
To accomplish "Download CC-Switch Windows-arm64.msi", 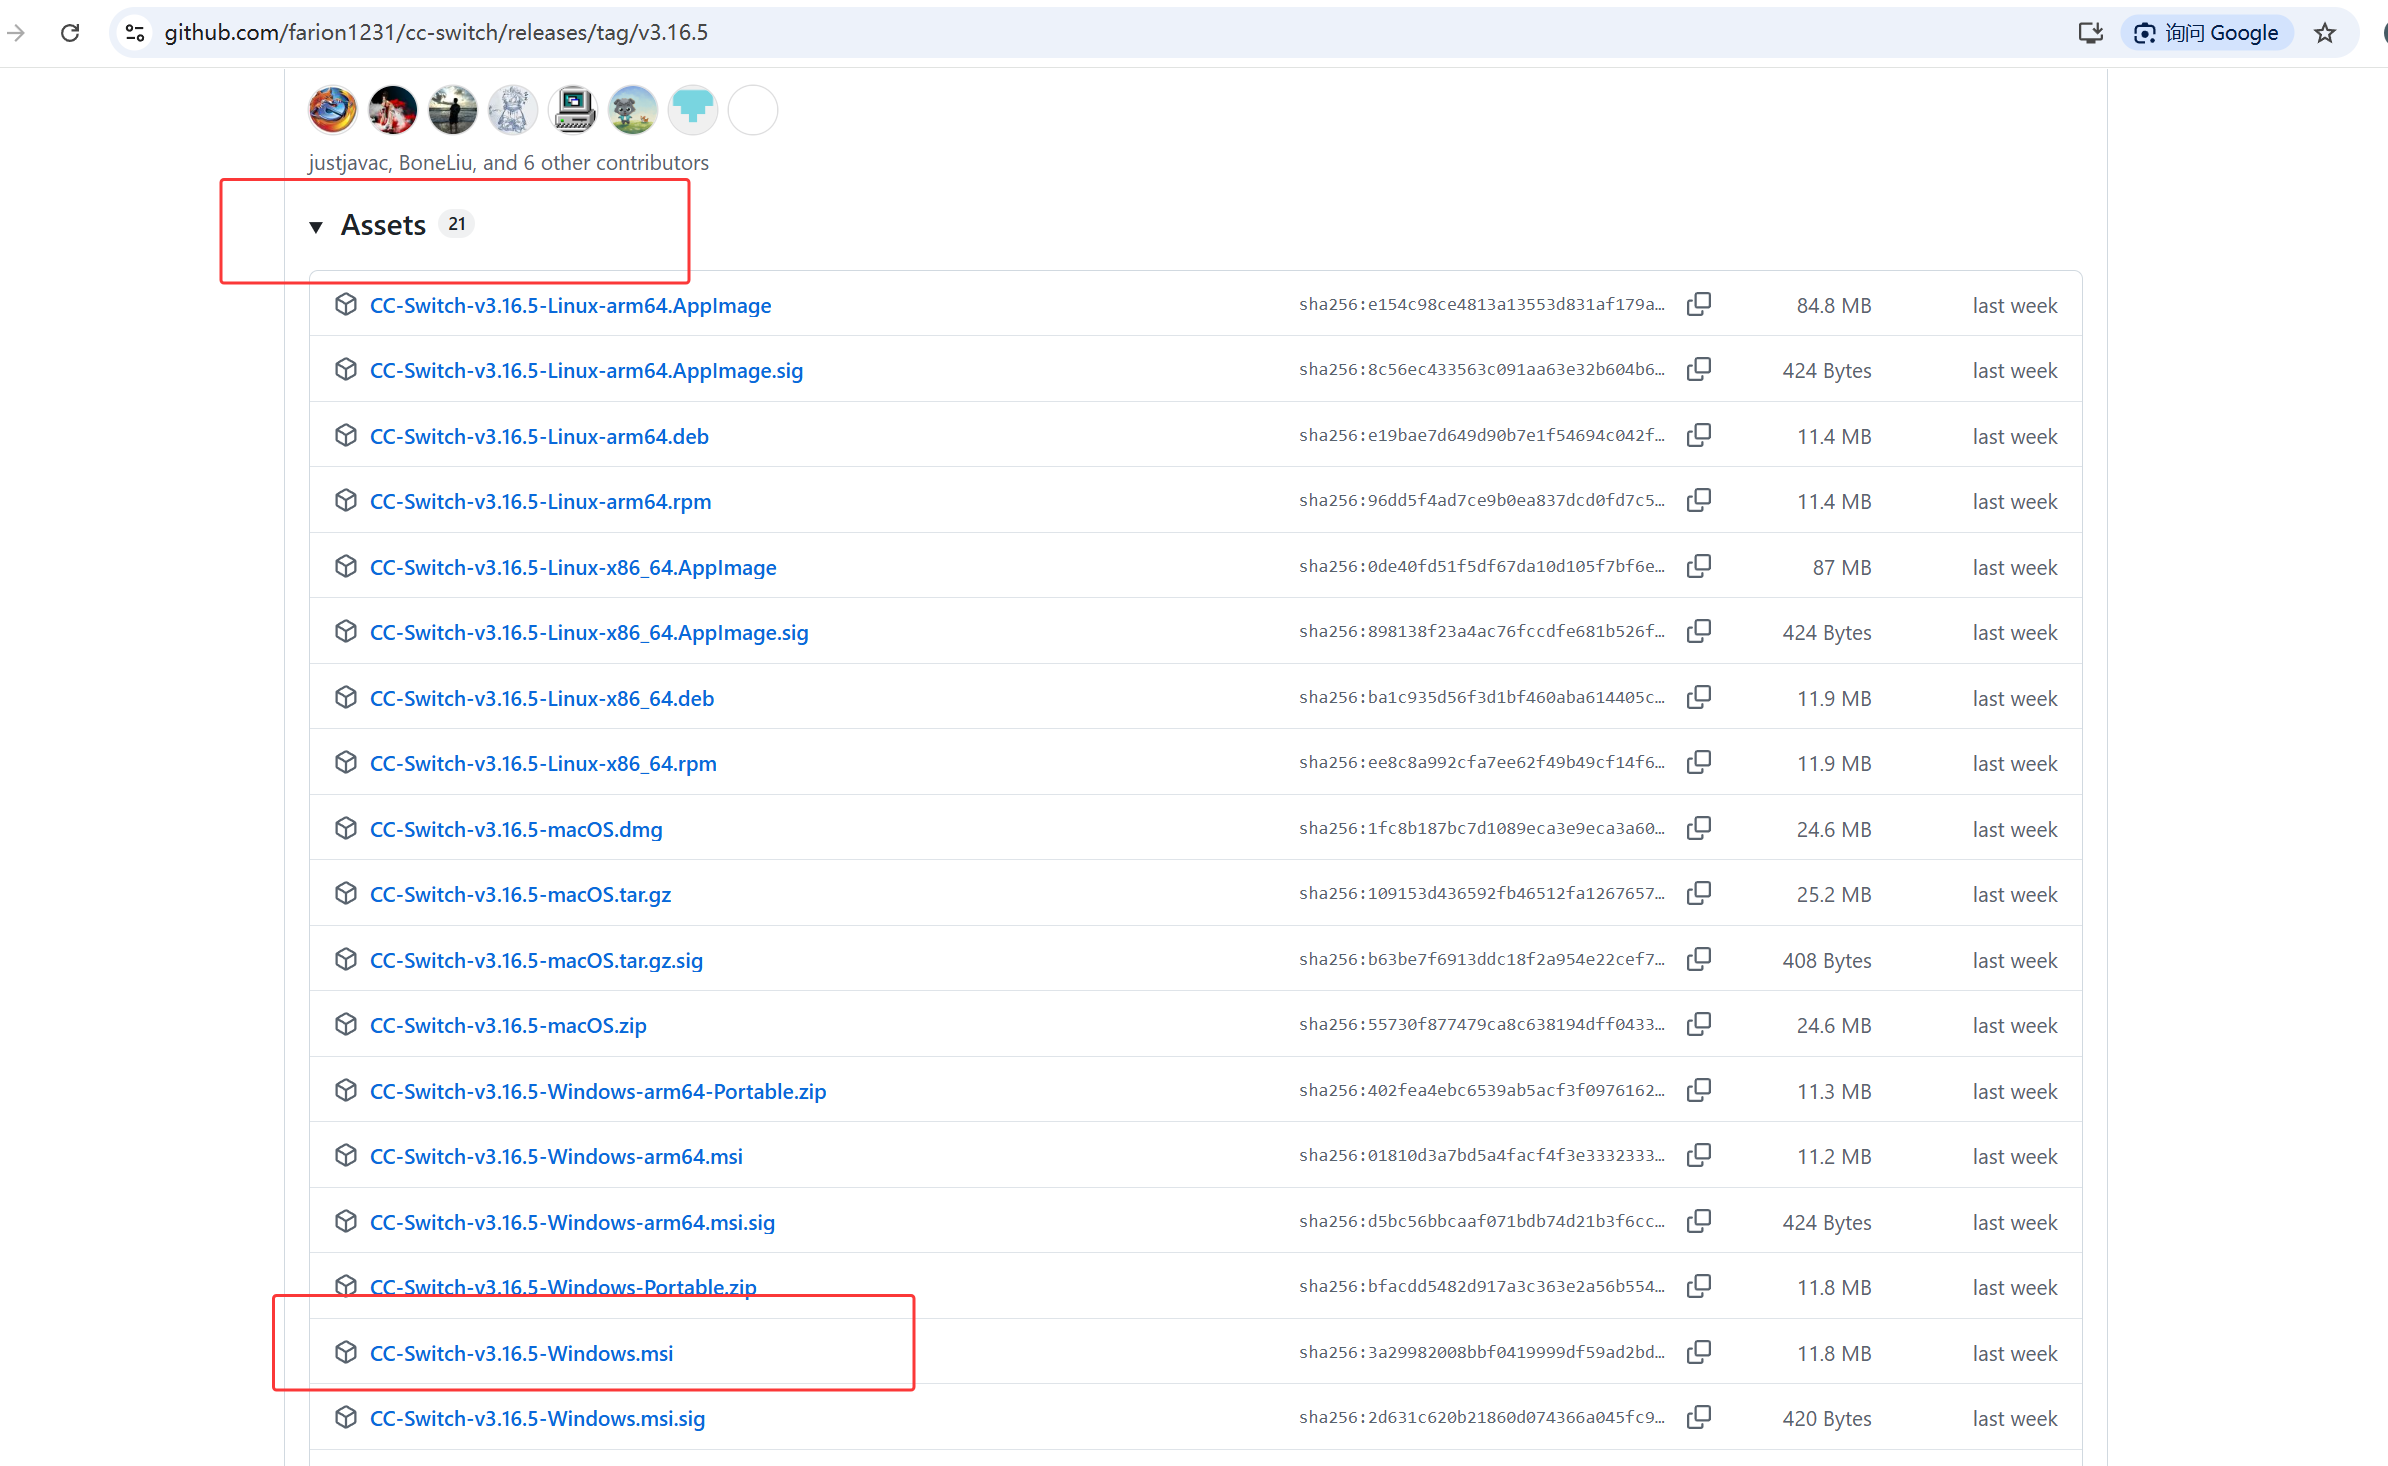I will [x=556, y=1157].
